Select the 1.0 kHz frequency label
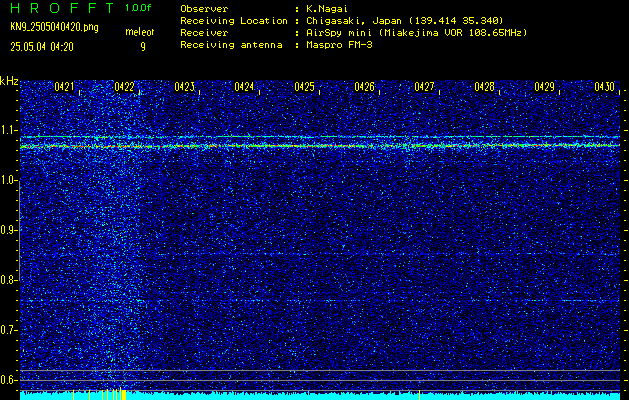Screen dimensions: 629x400 [8, 180]
